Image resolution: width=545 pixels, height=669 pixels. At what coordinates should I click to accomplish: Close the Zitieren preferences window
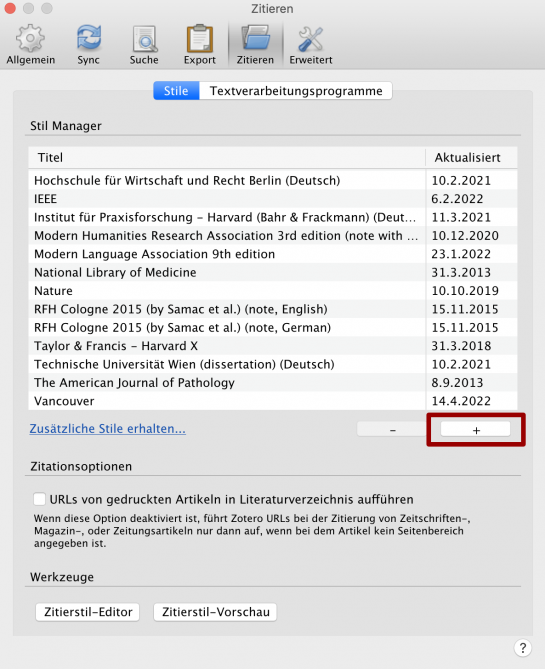(x=10, y=8)
